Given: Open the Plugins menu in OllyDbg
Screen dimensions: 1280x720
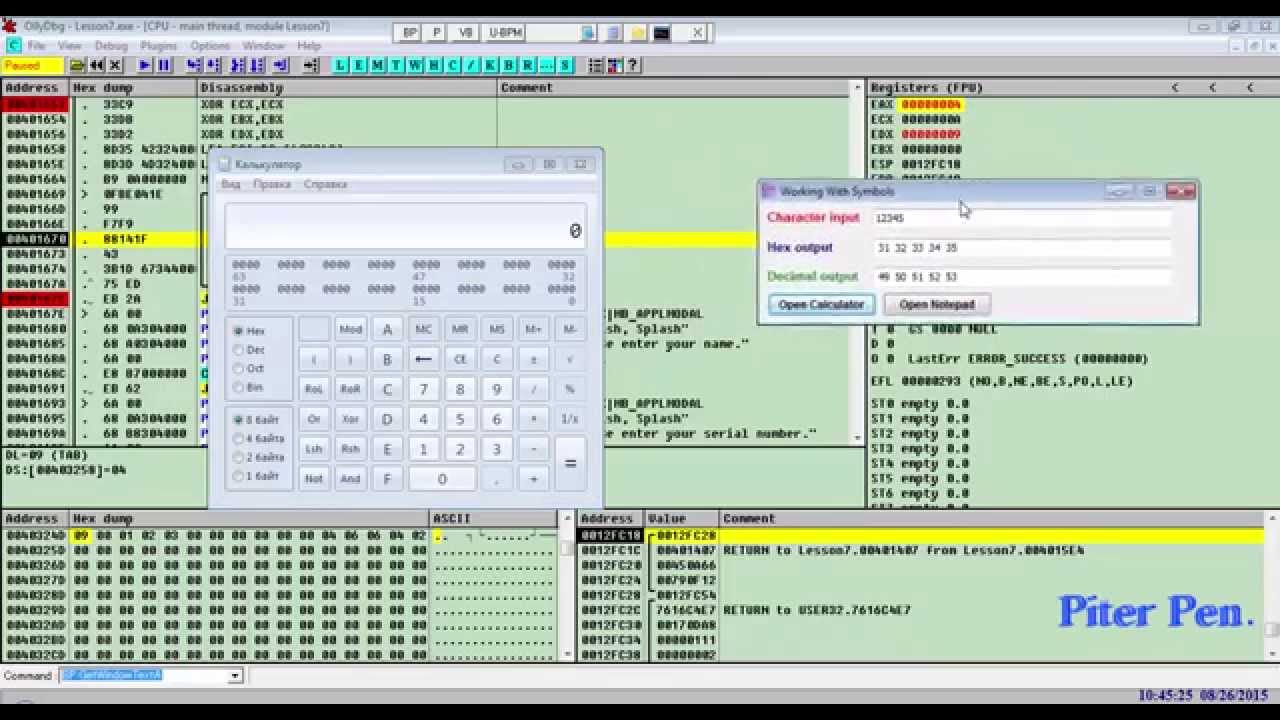Looking at the screenshot, I should pos(159,46).
